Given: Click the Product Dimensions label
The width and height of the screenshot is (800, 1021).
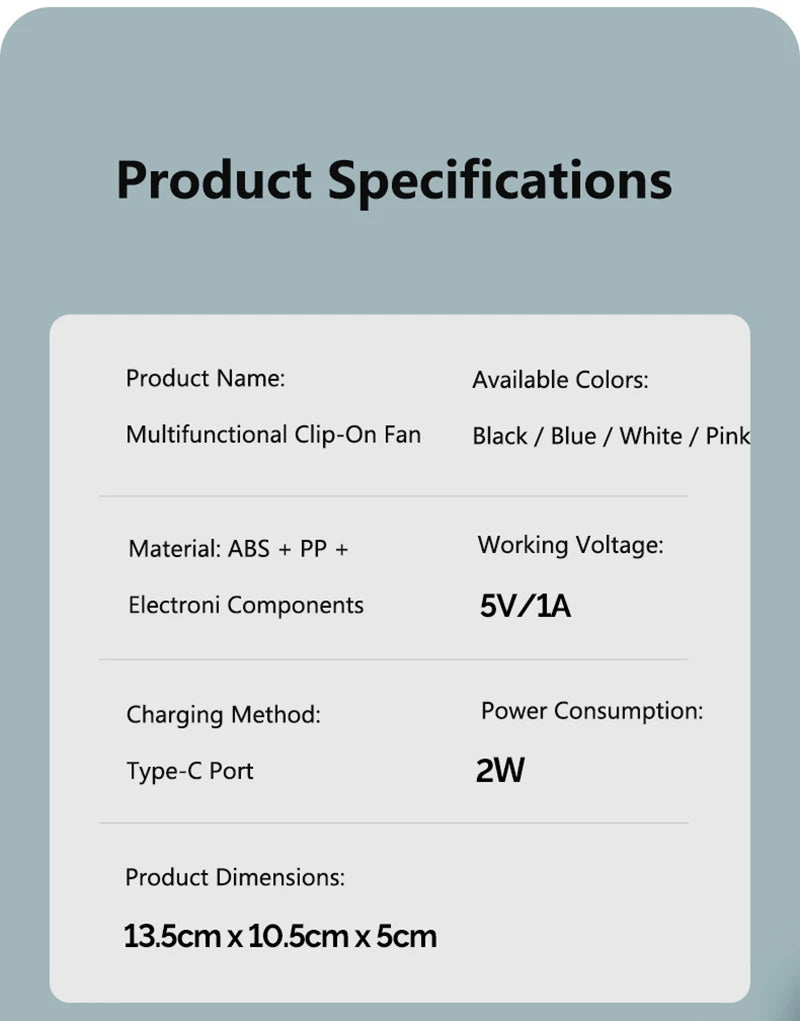Looking at the screenshot, I should click(x=235, y=878).
